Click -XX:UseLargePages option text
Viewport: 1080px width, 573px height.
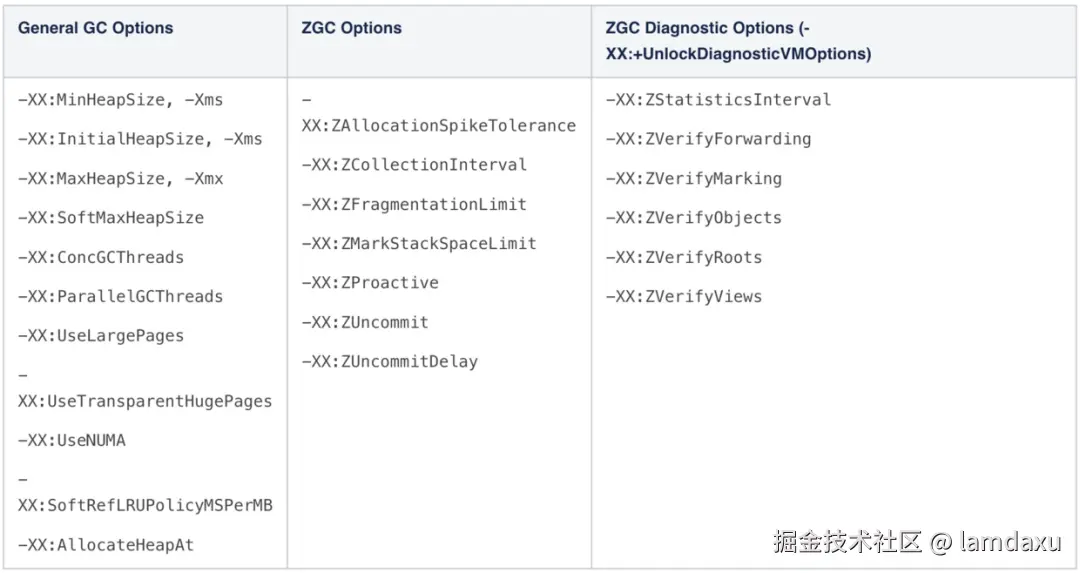point(101,336)
